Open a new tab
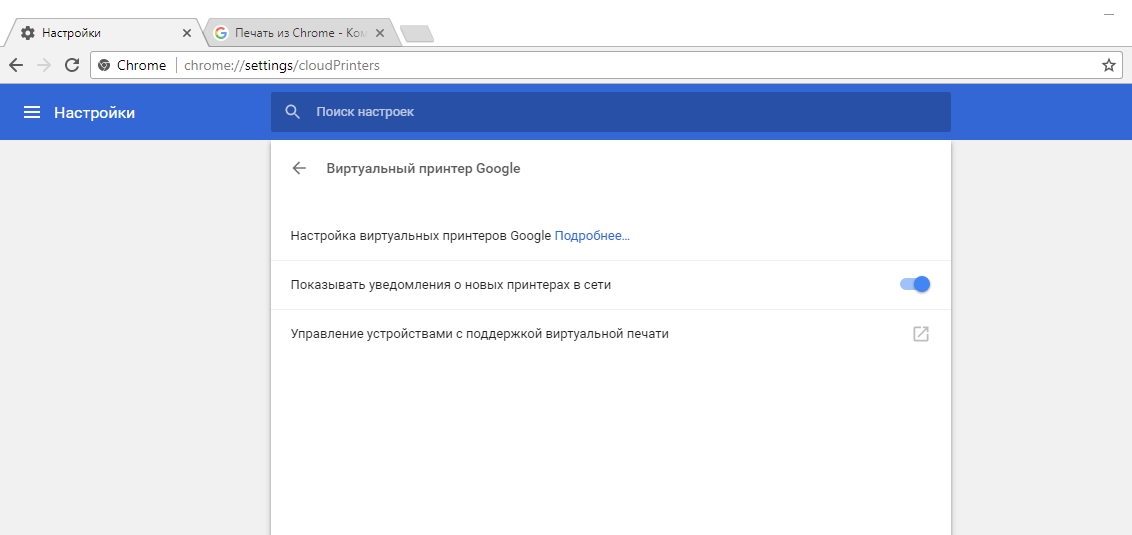 (x=417, y=33)
